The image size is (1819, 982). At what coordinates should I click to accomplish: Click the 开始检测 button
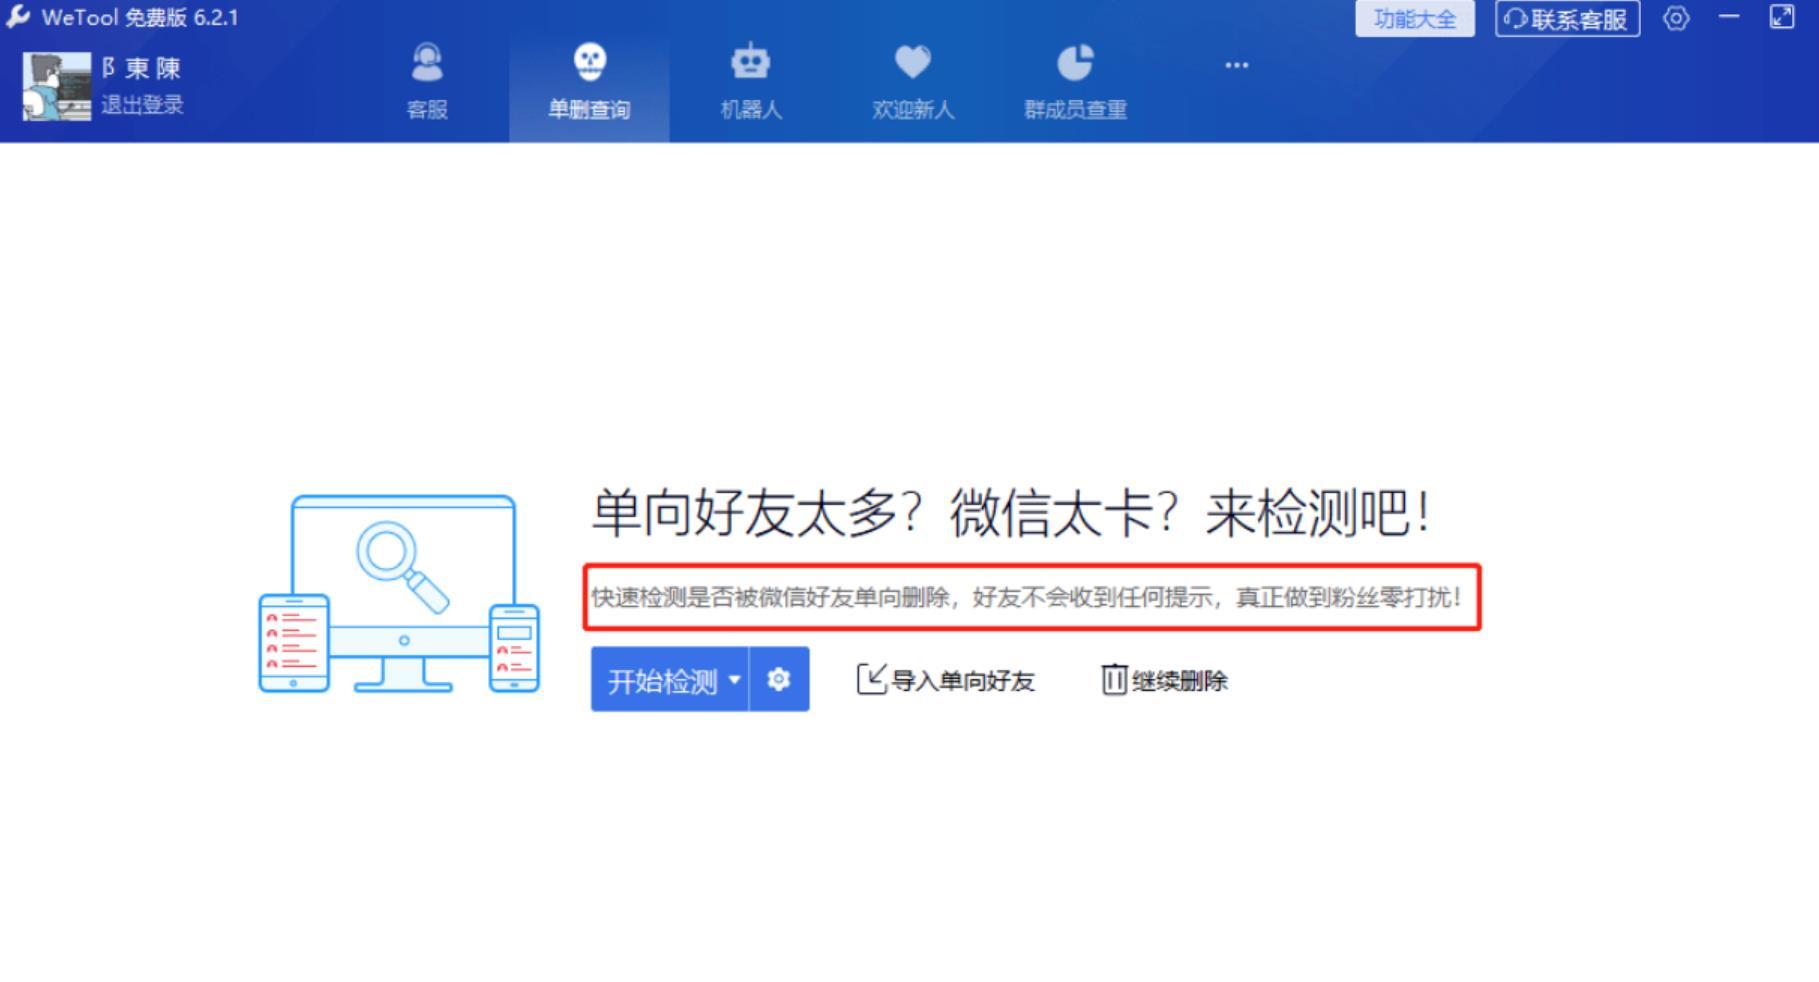click(662, 681)
